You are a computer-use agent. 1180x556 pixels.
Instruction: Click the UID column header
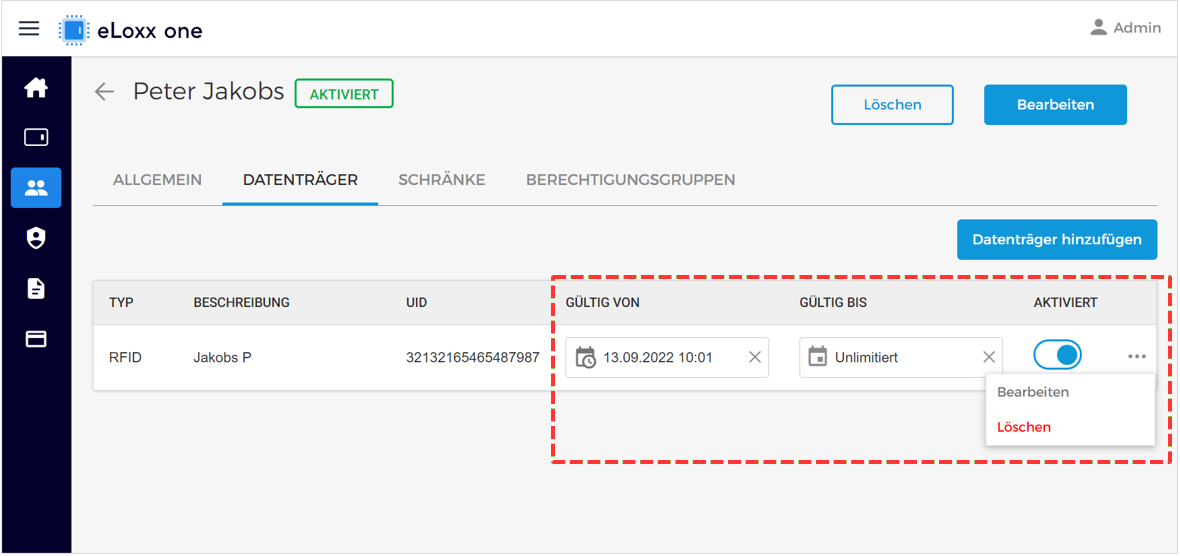coord(416,302)
